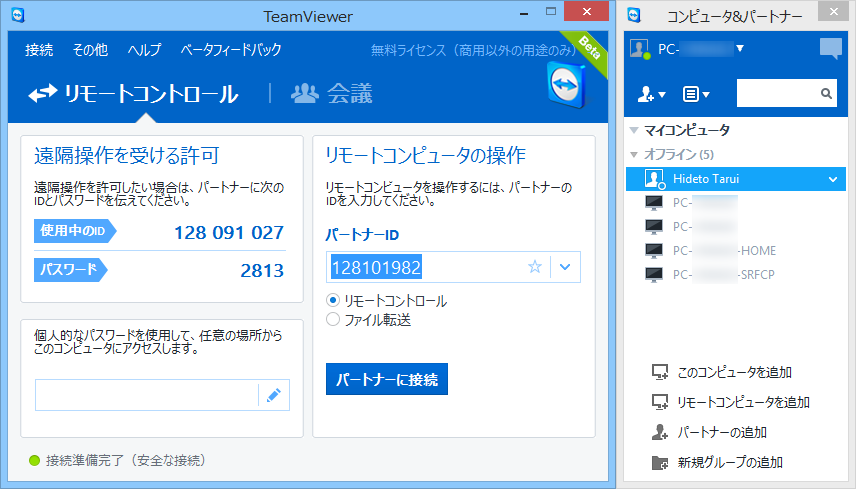Image resolution: width=856 pixels, height=489 pixels.
Task: Click パートナーの追加 person icon
Action: tap(660, 432)
